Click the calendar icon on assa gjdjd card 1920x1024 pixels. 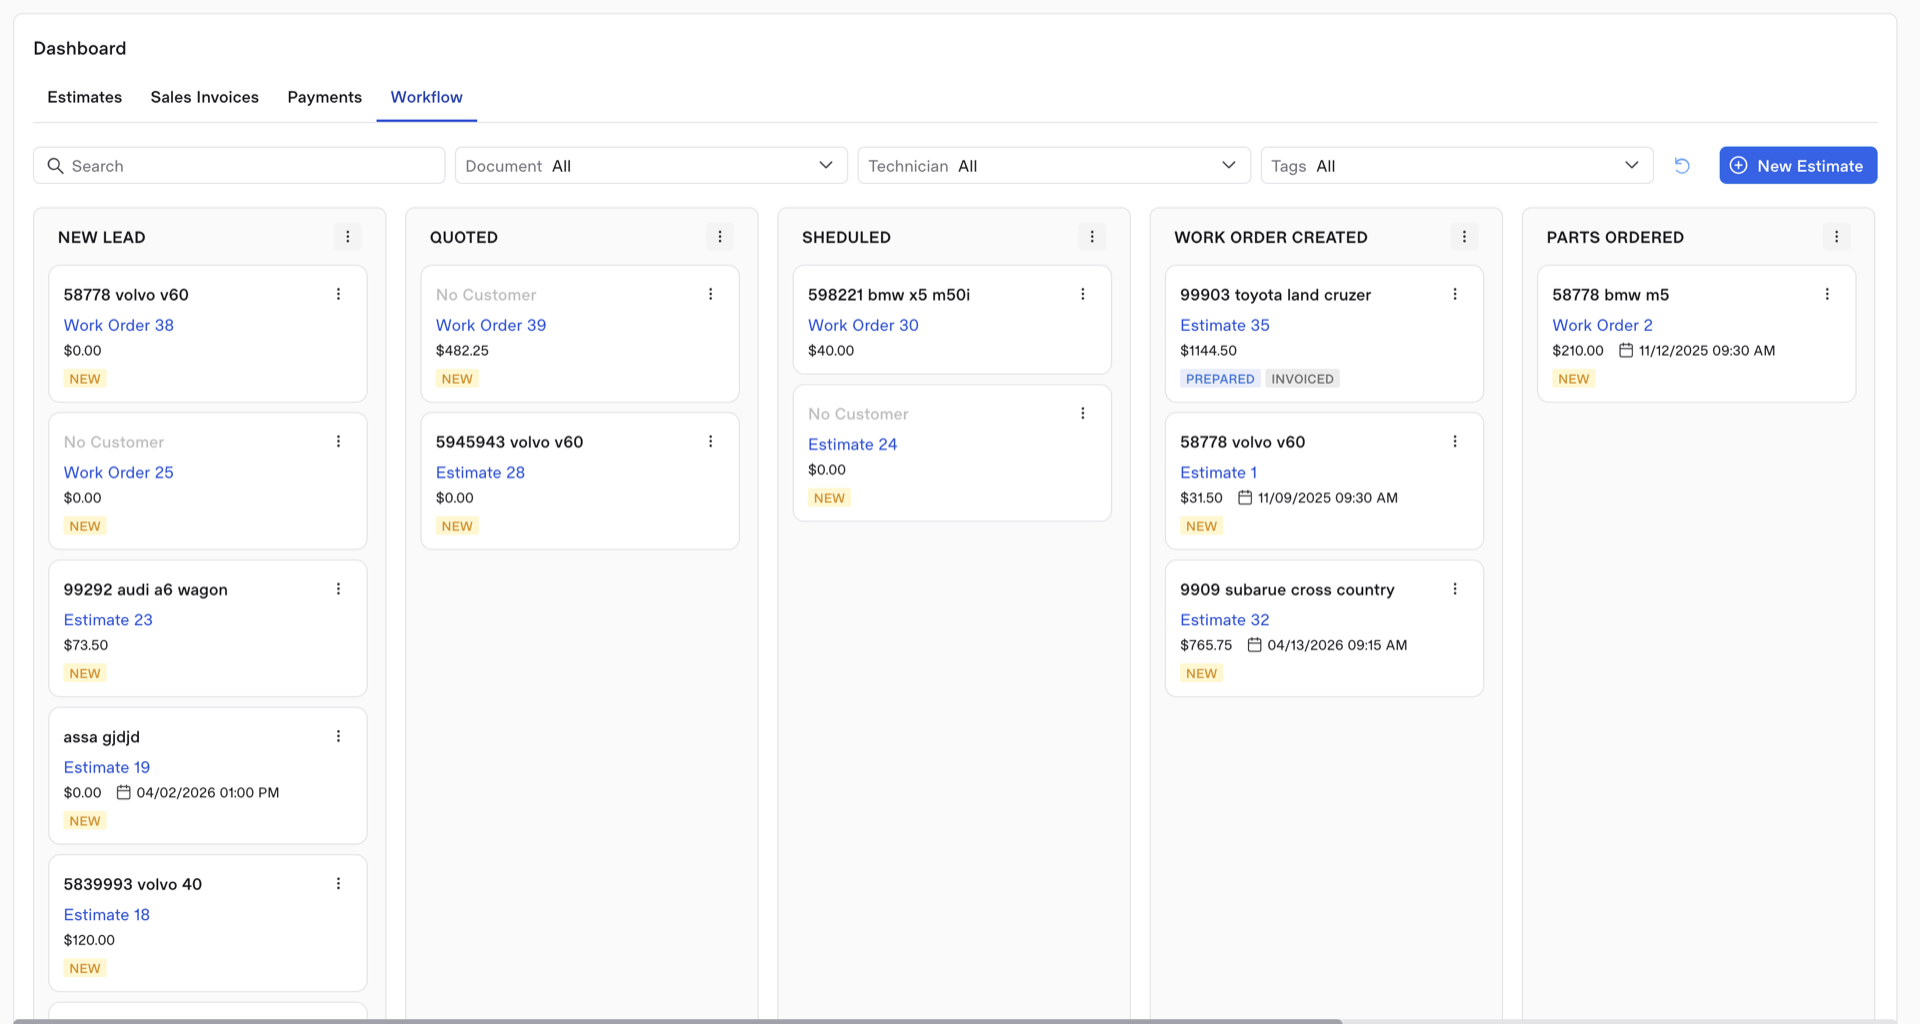tap(124, 792)
